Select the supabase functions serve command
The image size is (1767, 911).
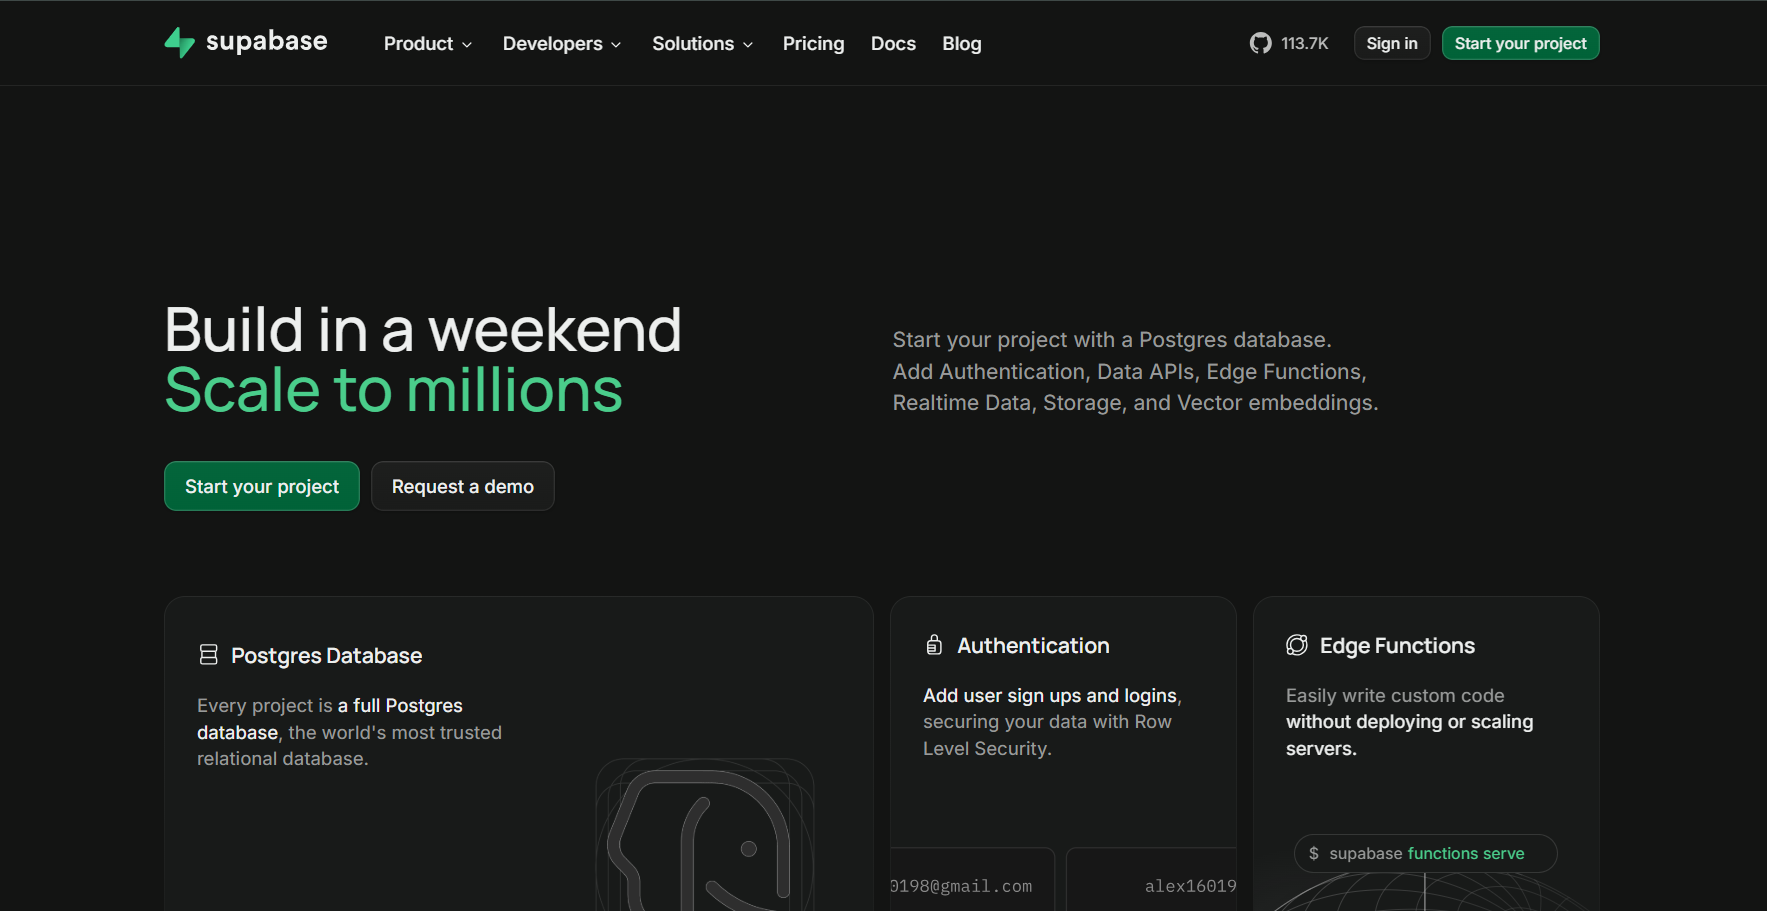(1426, 853)
